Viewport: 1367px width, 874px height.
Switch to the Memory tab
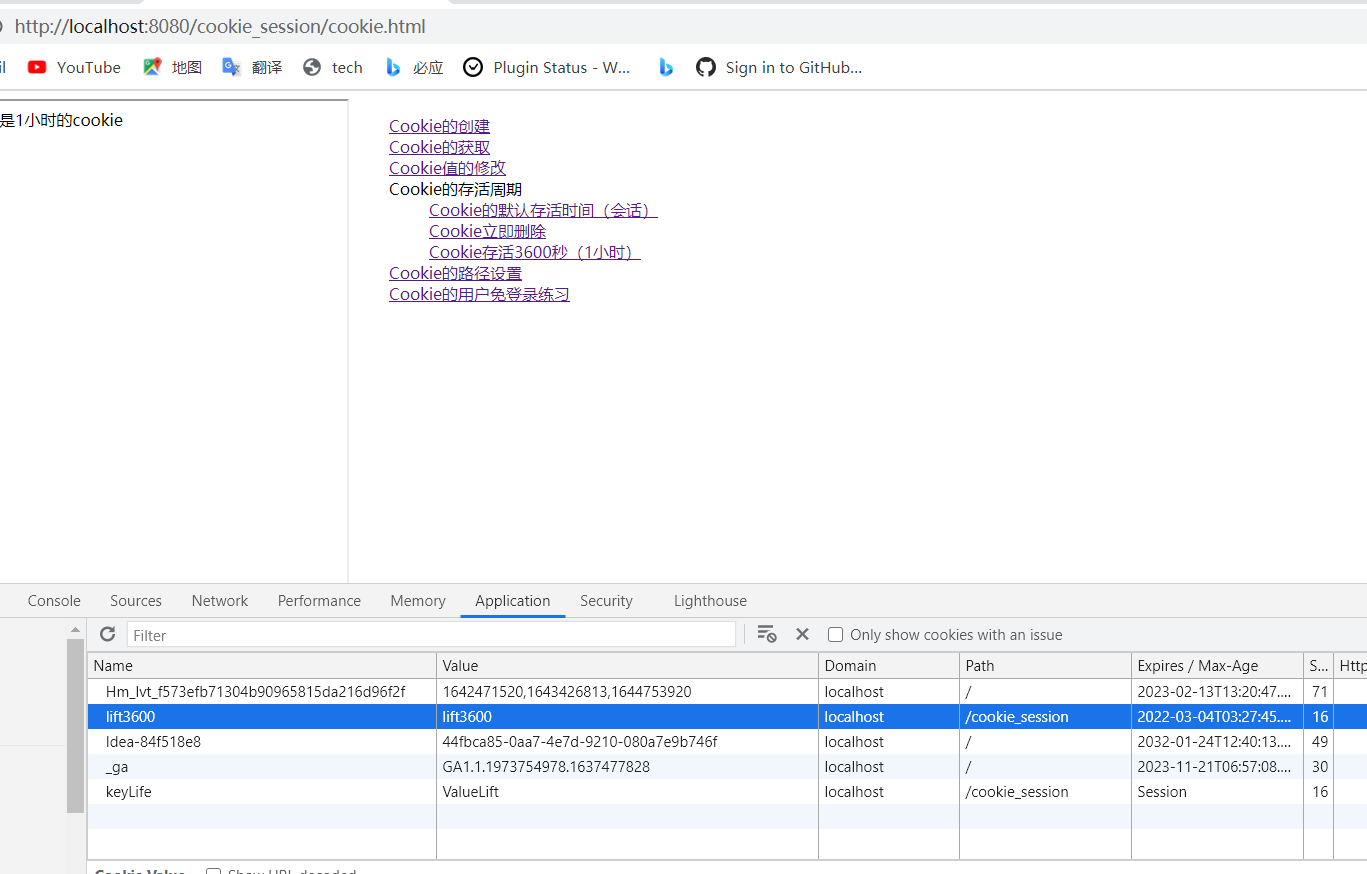point(418,601)
